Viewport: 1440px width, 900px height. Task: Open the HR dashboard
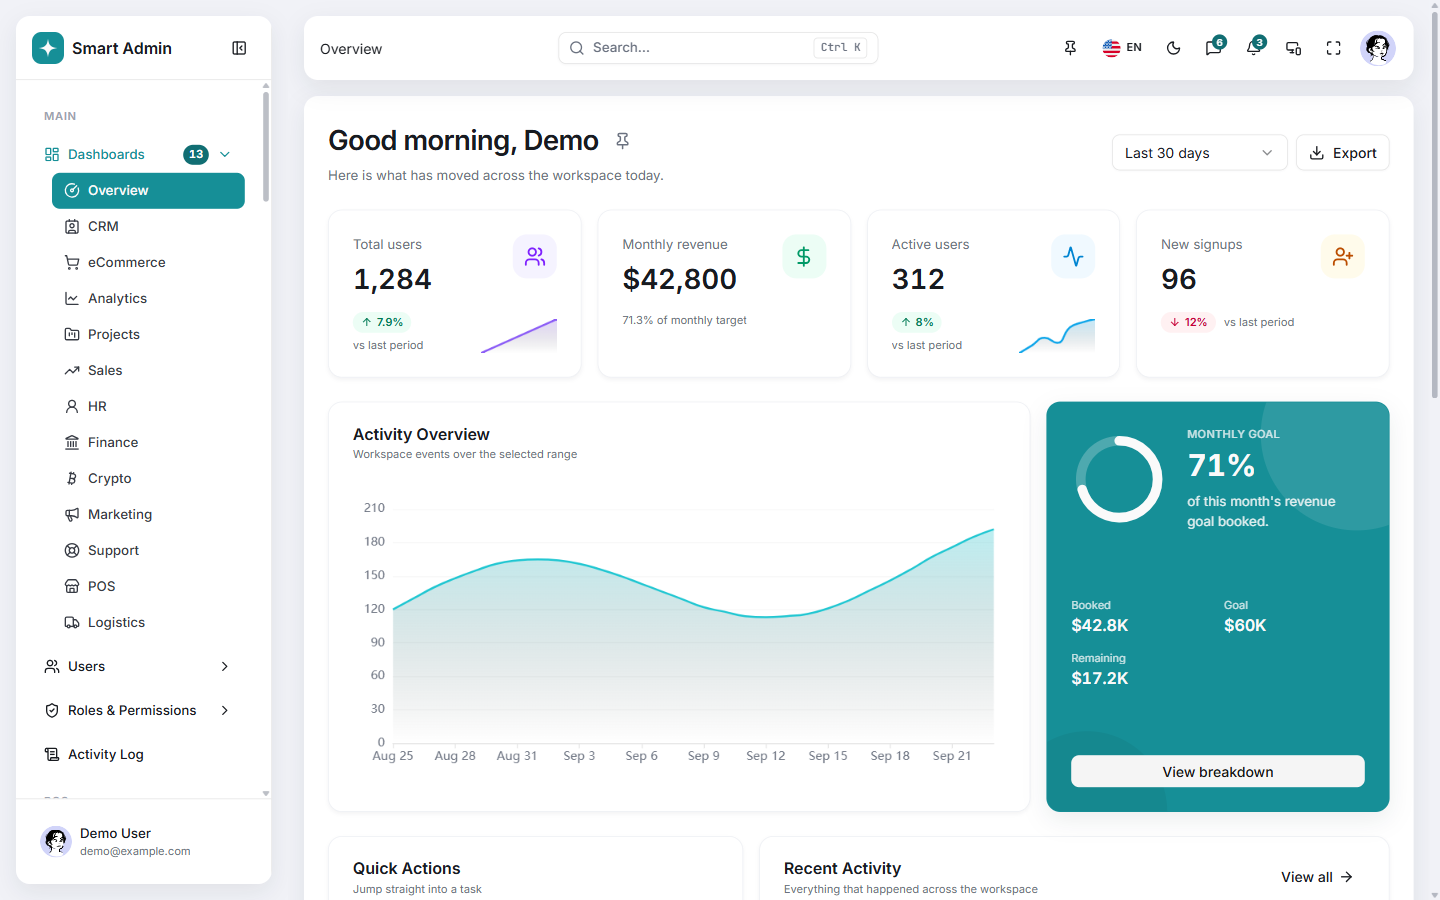tap(148, 407)
